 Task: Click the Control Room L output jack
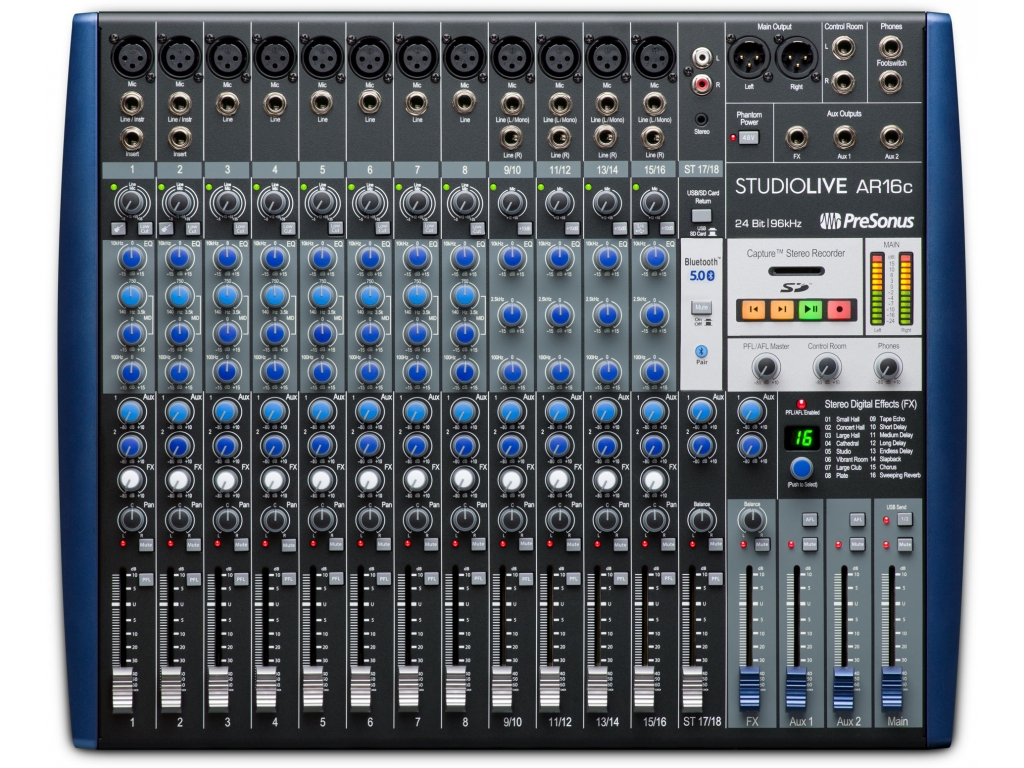(844, 47)
